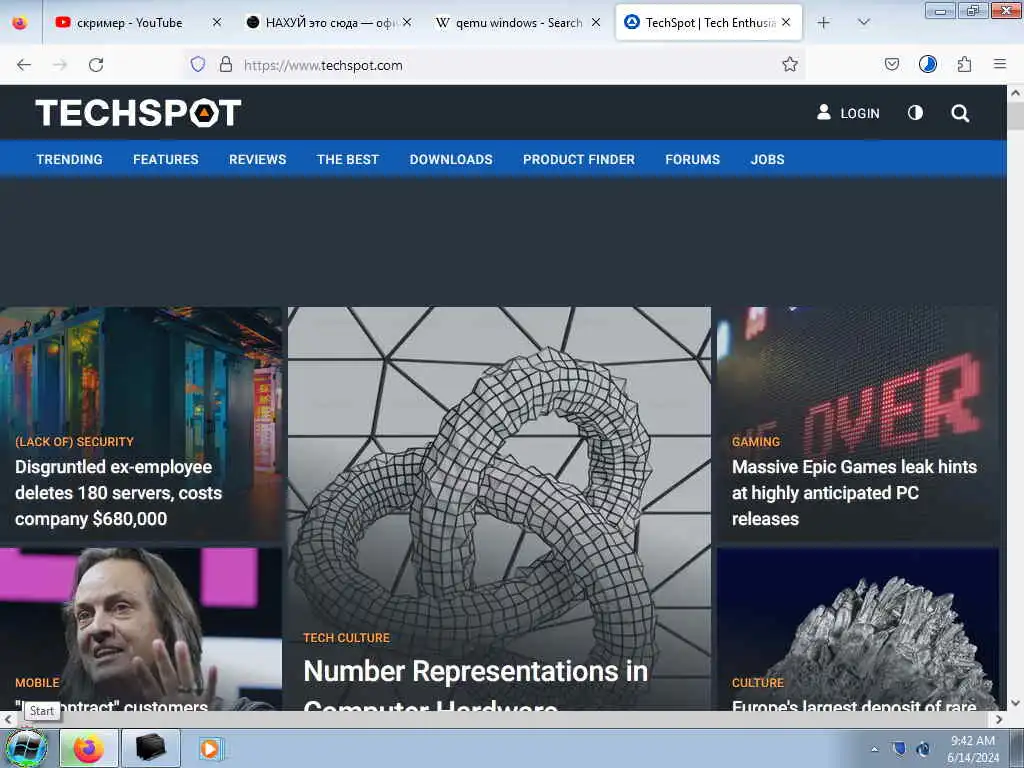Click the MOBILE category label

click(37, 683)
